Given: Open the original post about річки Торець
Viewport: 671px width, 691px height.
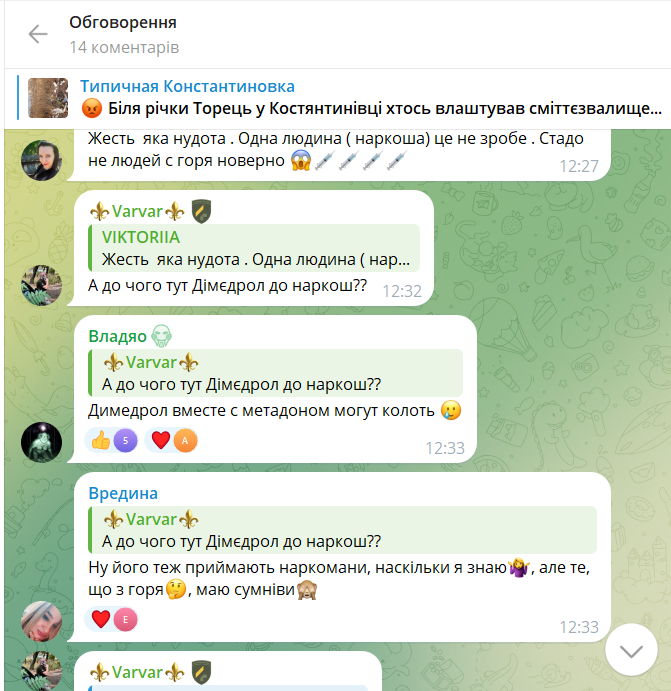Looking at the screenshot, I should tap(371, 108).
